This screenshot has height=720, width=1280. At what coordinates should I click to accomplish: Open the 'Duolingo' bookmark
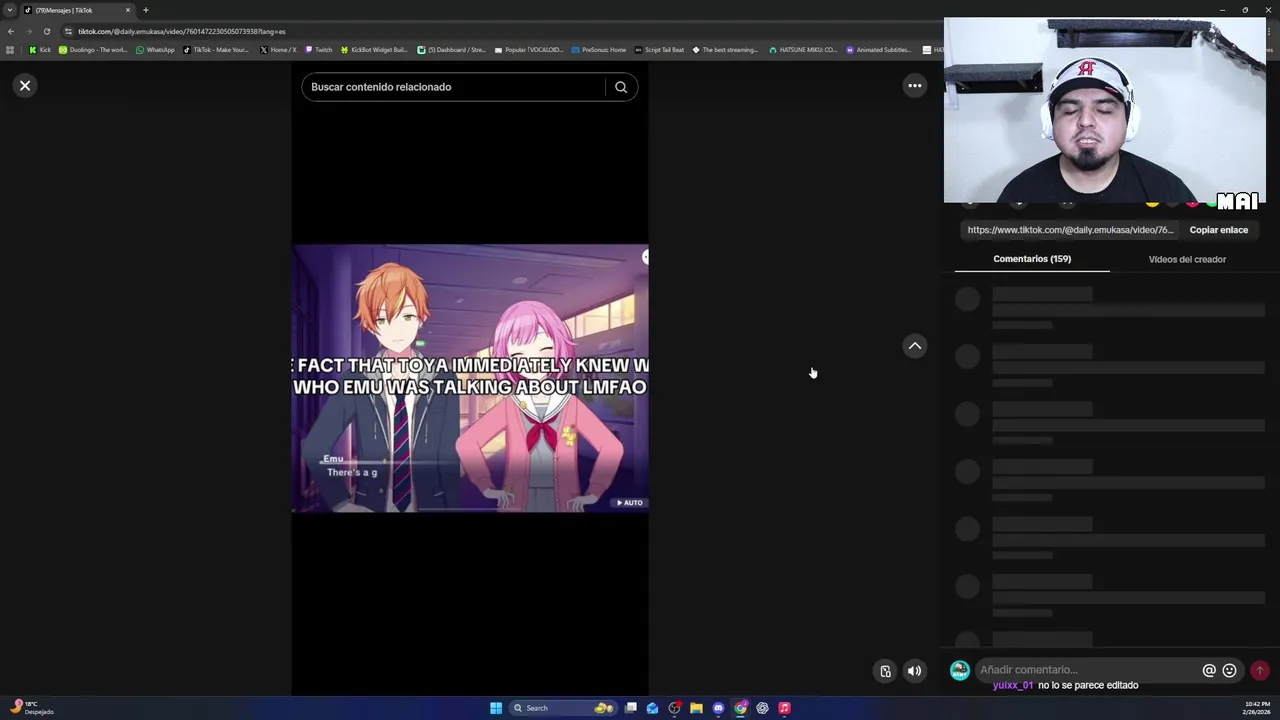[93, 49]
